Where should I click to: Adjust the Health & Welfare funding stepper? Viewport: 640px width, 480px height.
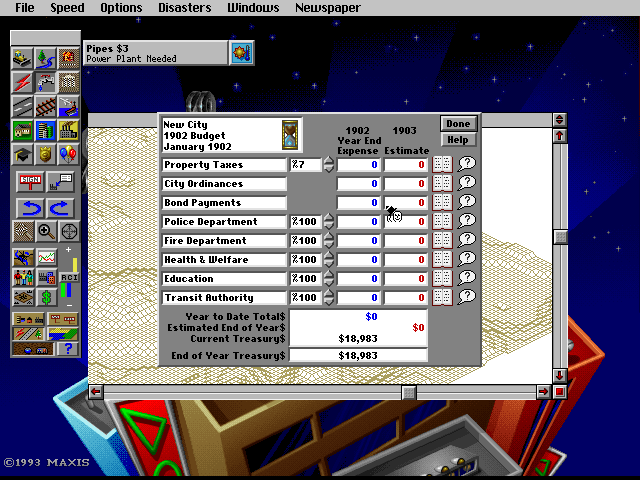coord(329,260)
